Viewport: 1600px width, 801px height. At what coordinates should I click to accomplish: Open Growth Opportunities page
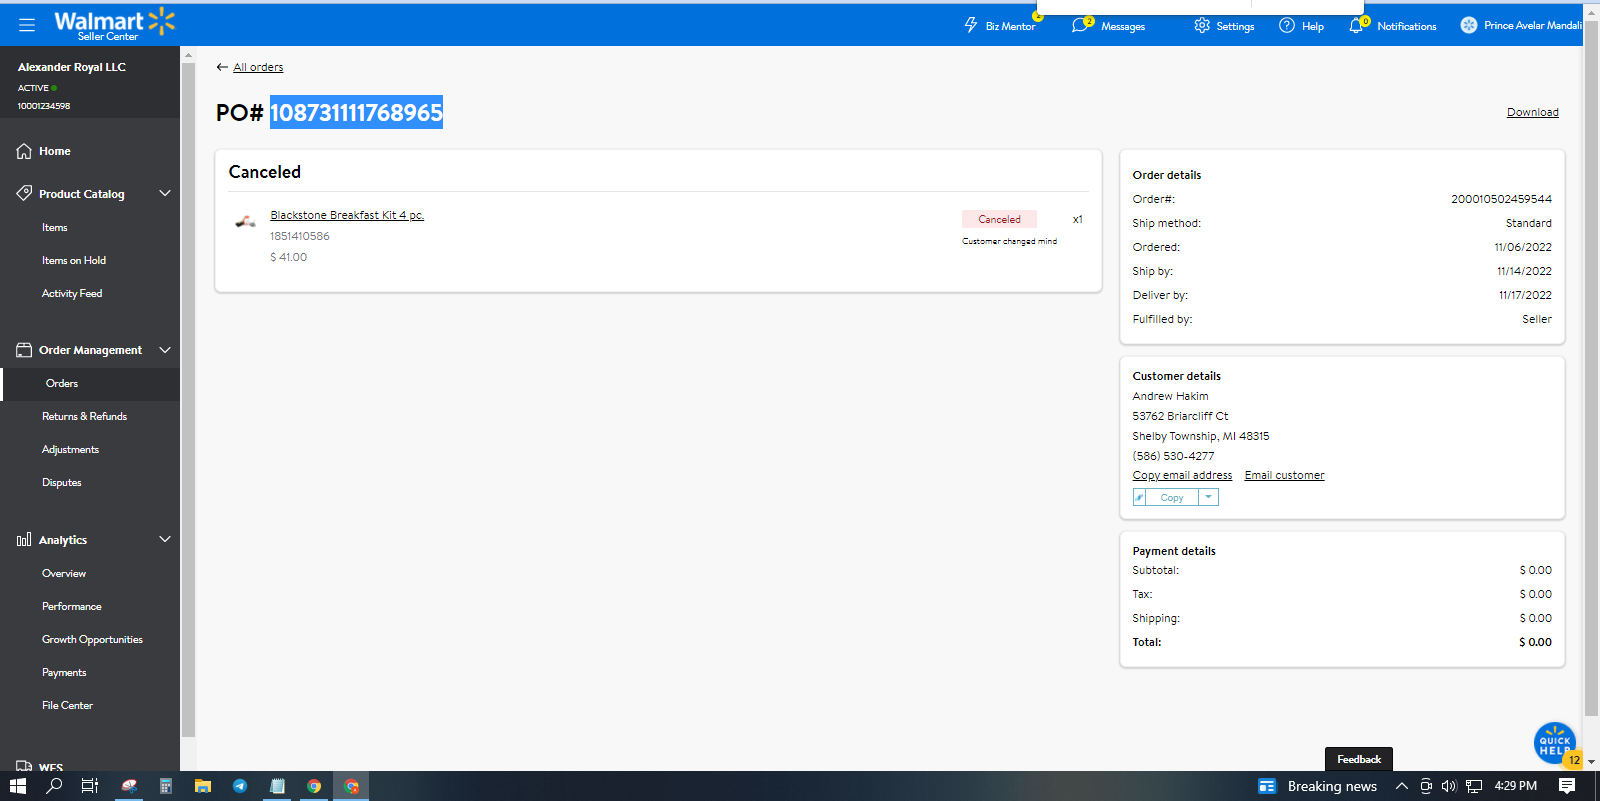click(x=93, y=640)
